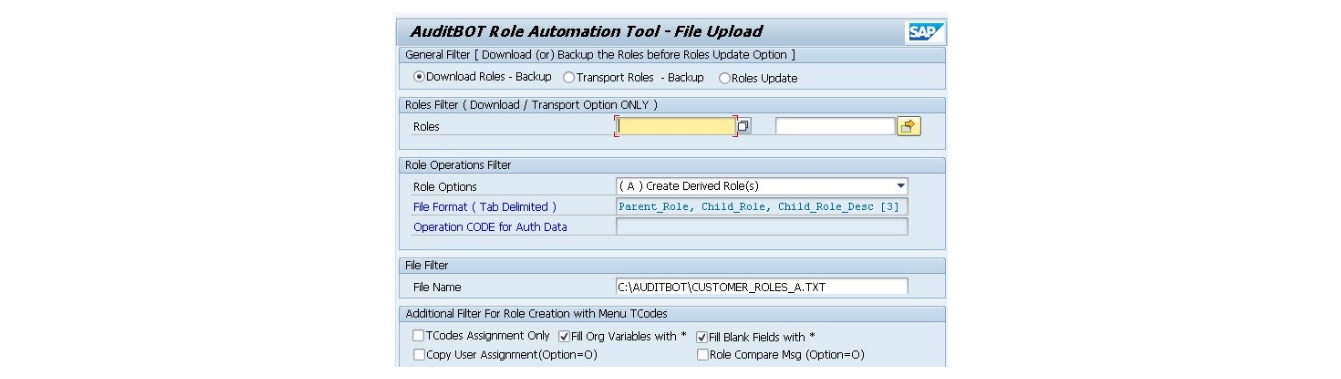
Task: Expand the Role Options dropdown
Action: pos(900,186)
